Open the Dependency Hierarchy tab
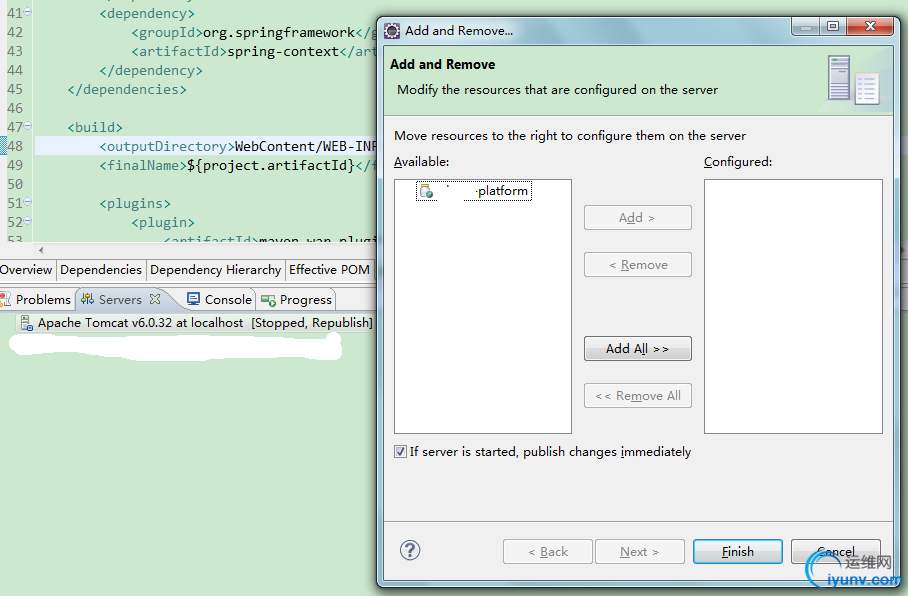This screenshot has height=596, width=908. (x=215, y=270)
